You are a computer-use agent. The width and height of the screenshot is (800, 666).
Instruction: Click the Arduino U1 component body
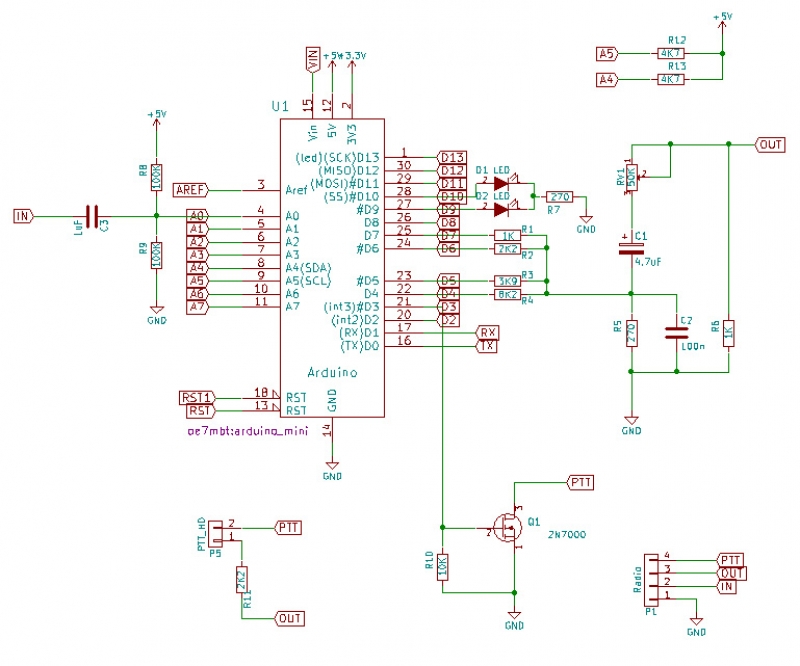pos(332,268)
